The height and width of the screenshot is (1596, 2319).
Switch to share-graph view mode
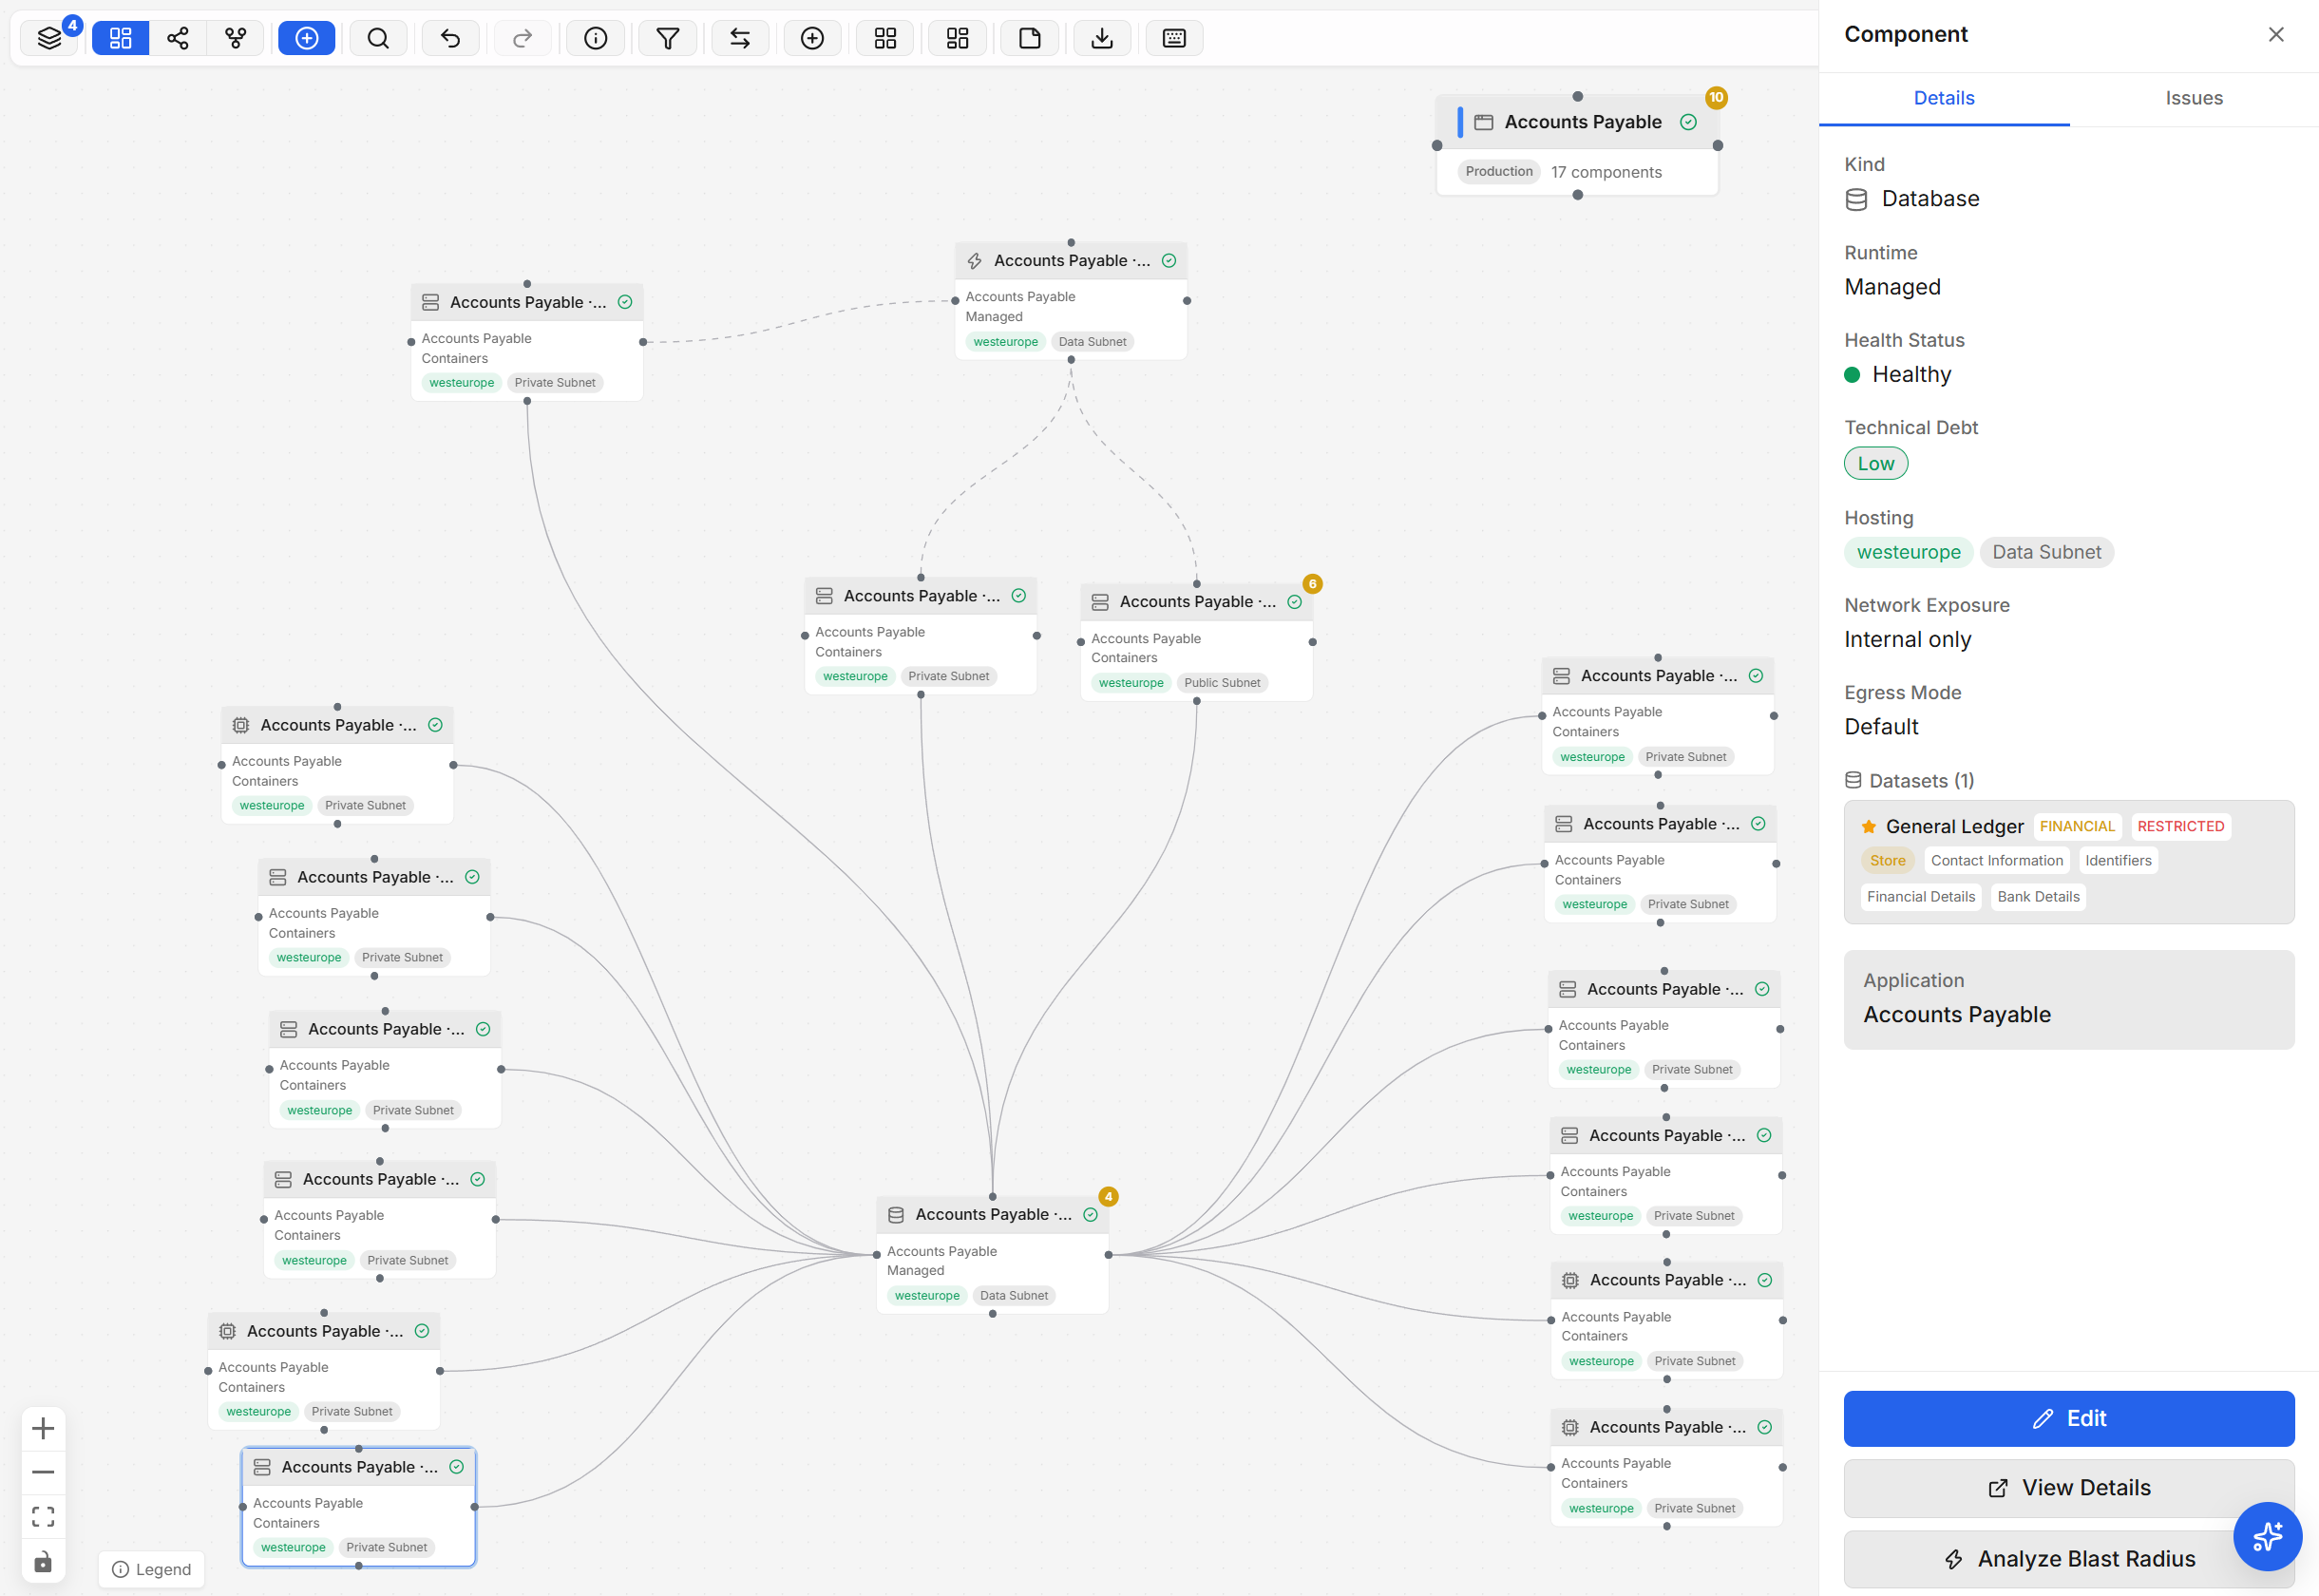(x=178, y=38)
